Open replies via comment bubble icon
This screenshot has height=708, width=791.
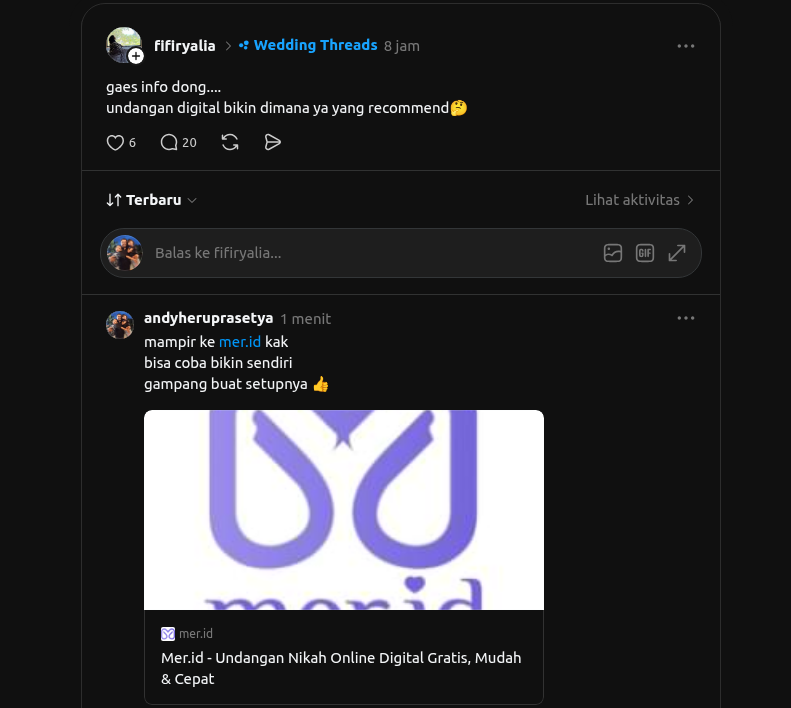click(x=168, y=143)
